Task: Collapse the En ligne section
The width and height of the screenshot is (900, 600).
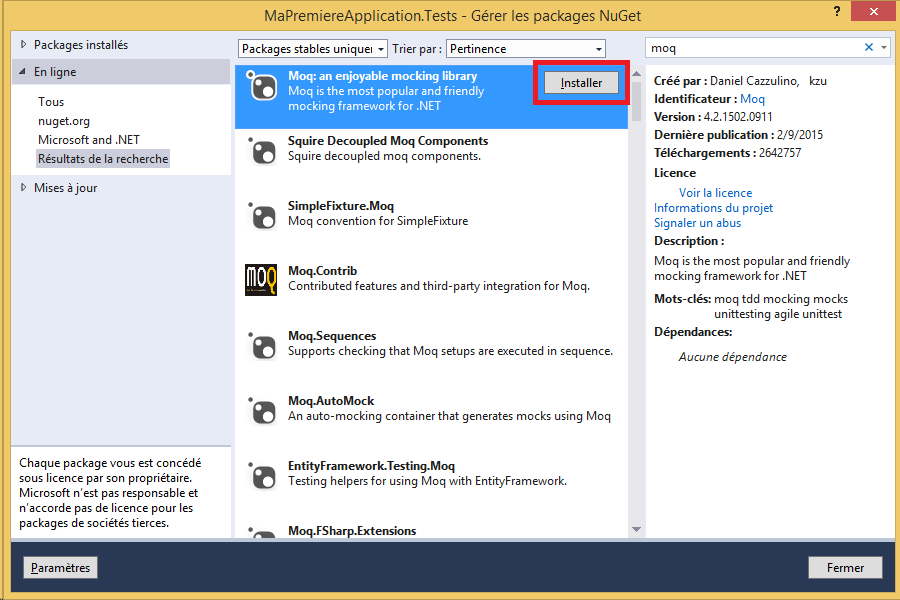Action: 22,72
